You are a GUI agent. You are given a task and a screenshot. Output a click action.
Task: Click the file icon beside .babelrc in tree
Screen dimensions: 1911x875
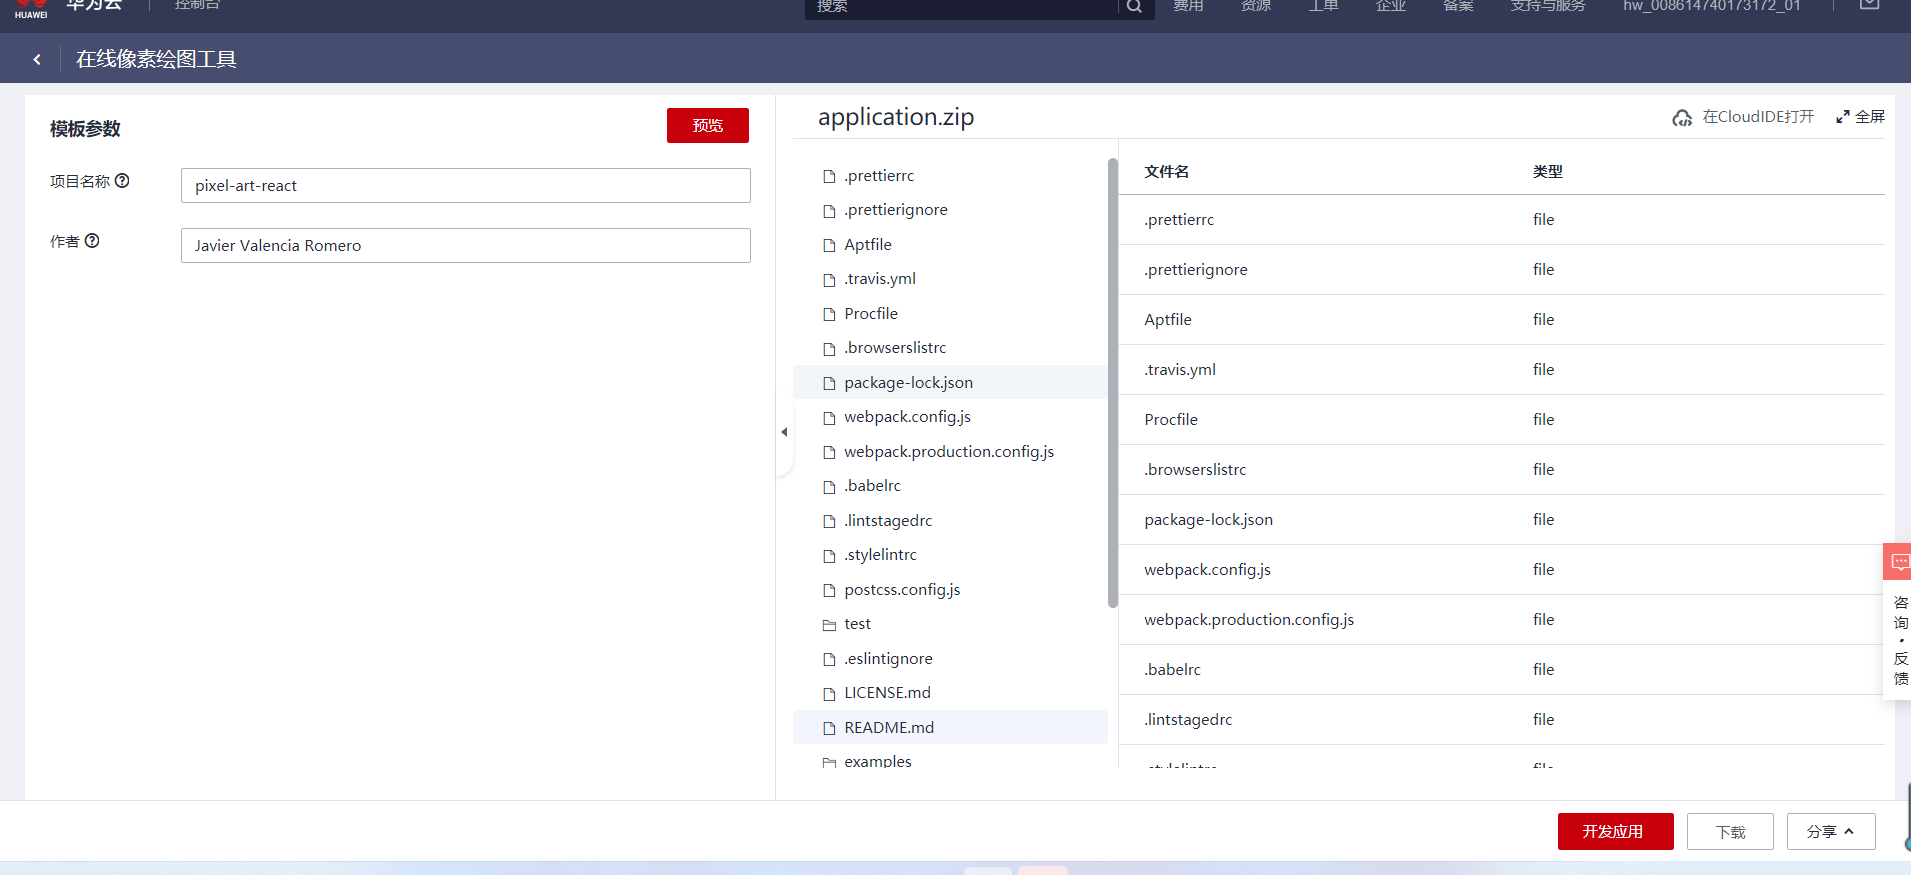[829, 487]
